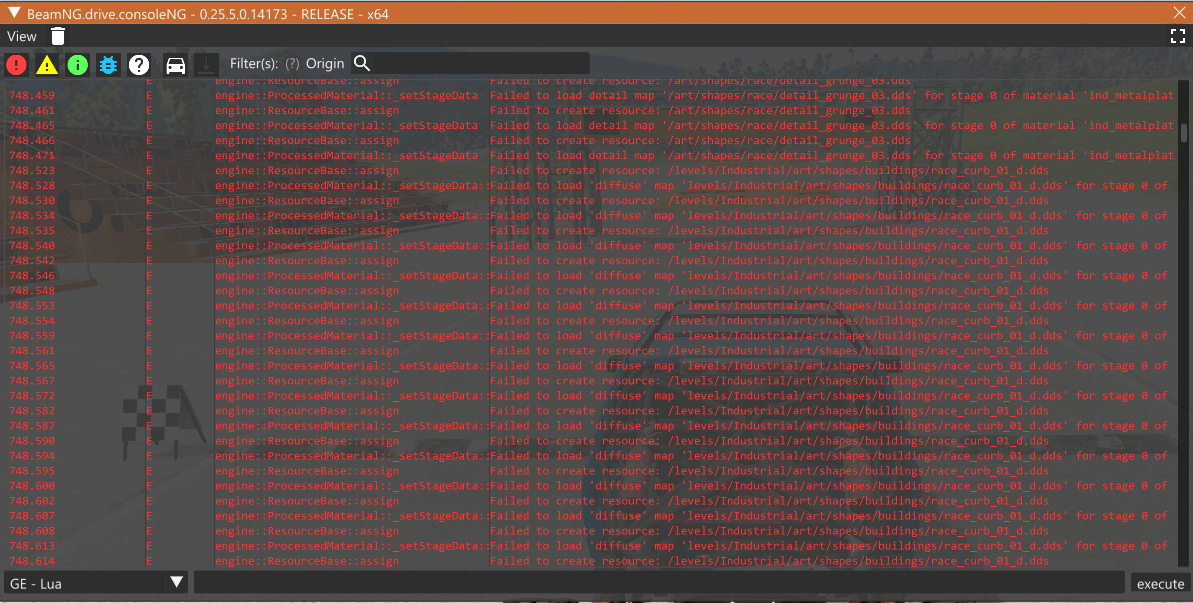Select the 748.572 timestamp
This screenshot has width=1193, height=603.
pos(32,395)
